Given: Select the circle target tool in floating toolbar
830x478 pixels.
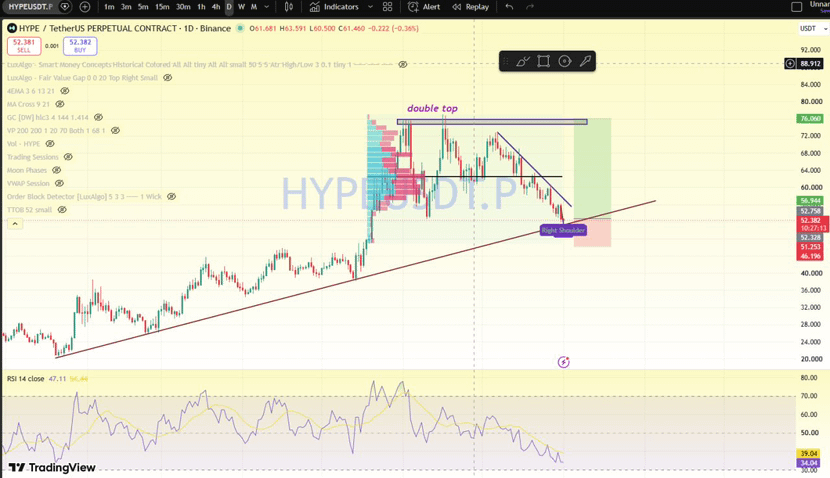Looking at the screenshot, I should 565,61.
